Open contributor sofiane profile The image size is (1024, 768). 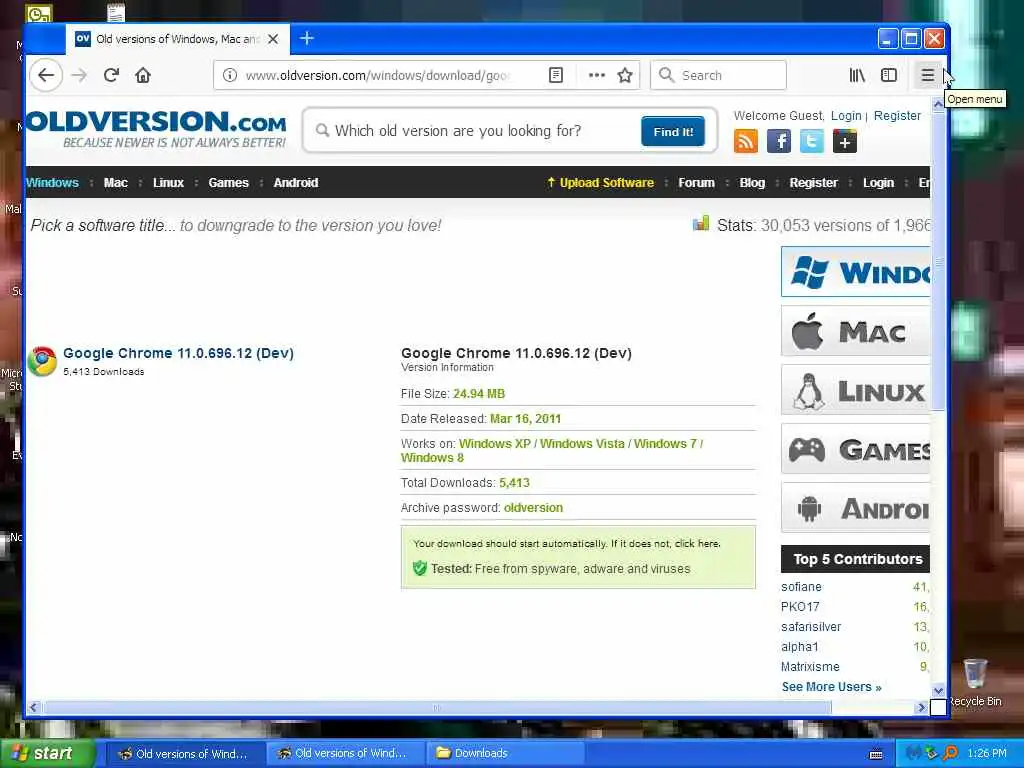coord(801,587)
